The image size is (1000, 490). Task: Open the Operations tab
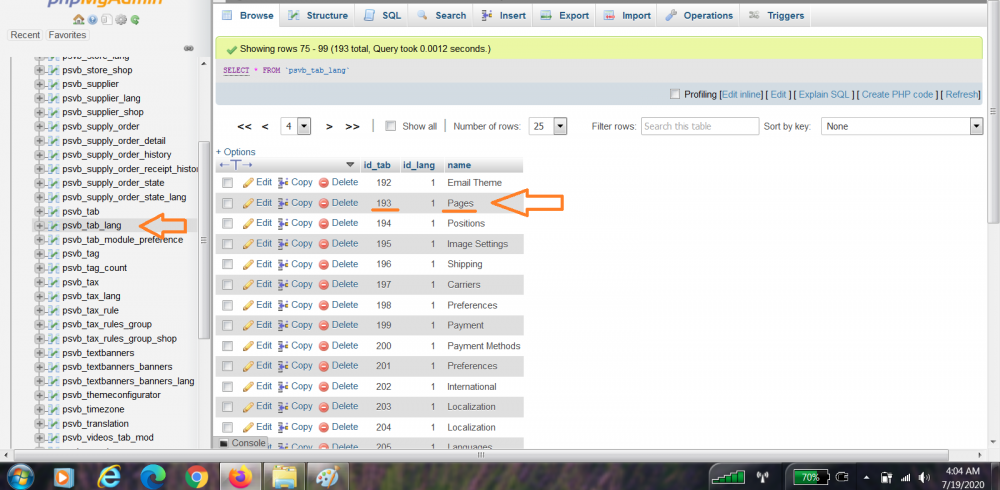[x=698, y=15]
